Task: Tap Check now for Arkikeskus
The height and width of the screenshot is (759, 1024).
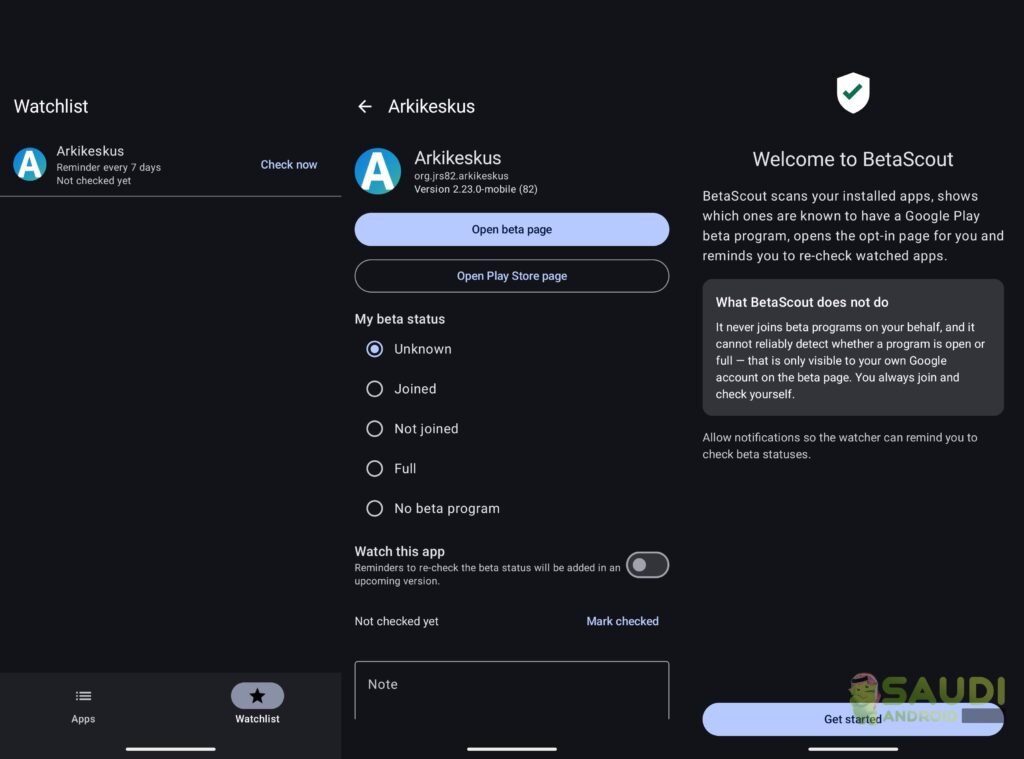Action: click(x=289, y=165)
